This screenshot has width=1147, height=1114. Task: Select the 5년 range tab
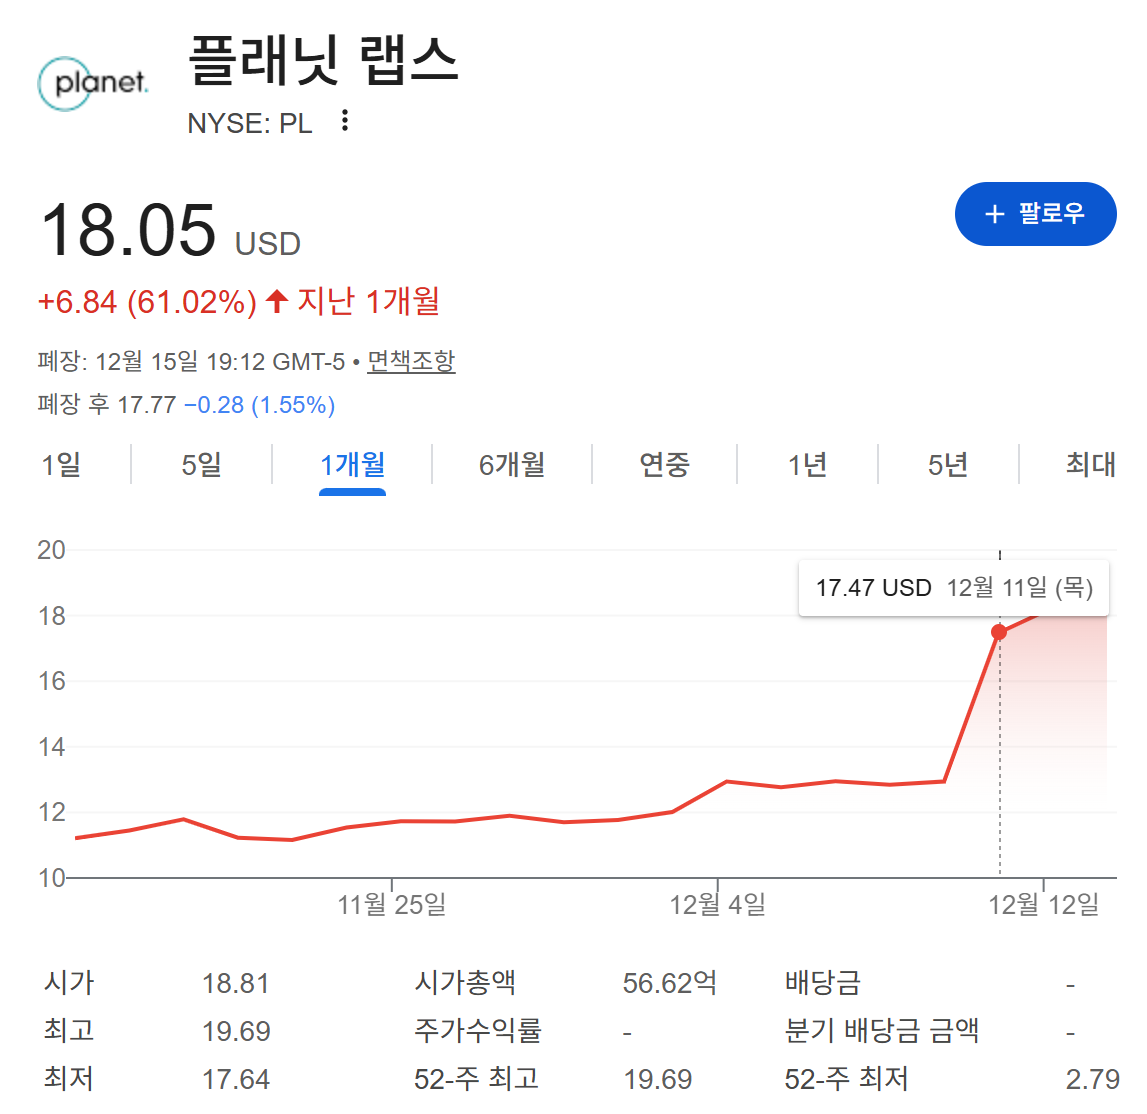coord(948,464)
